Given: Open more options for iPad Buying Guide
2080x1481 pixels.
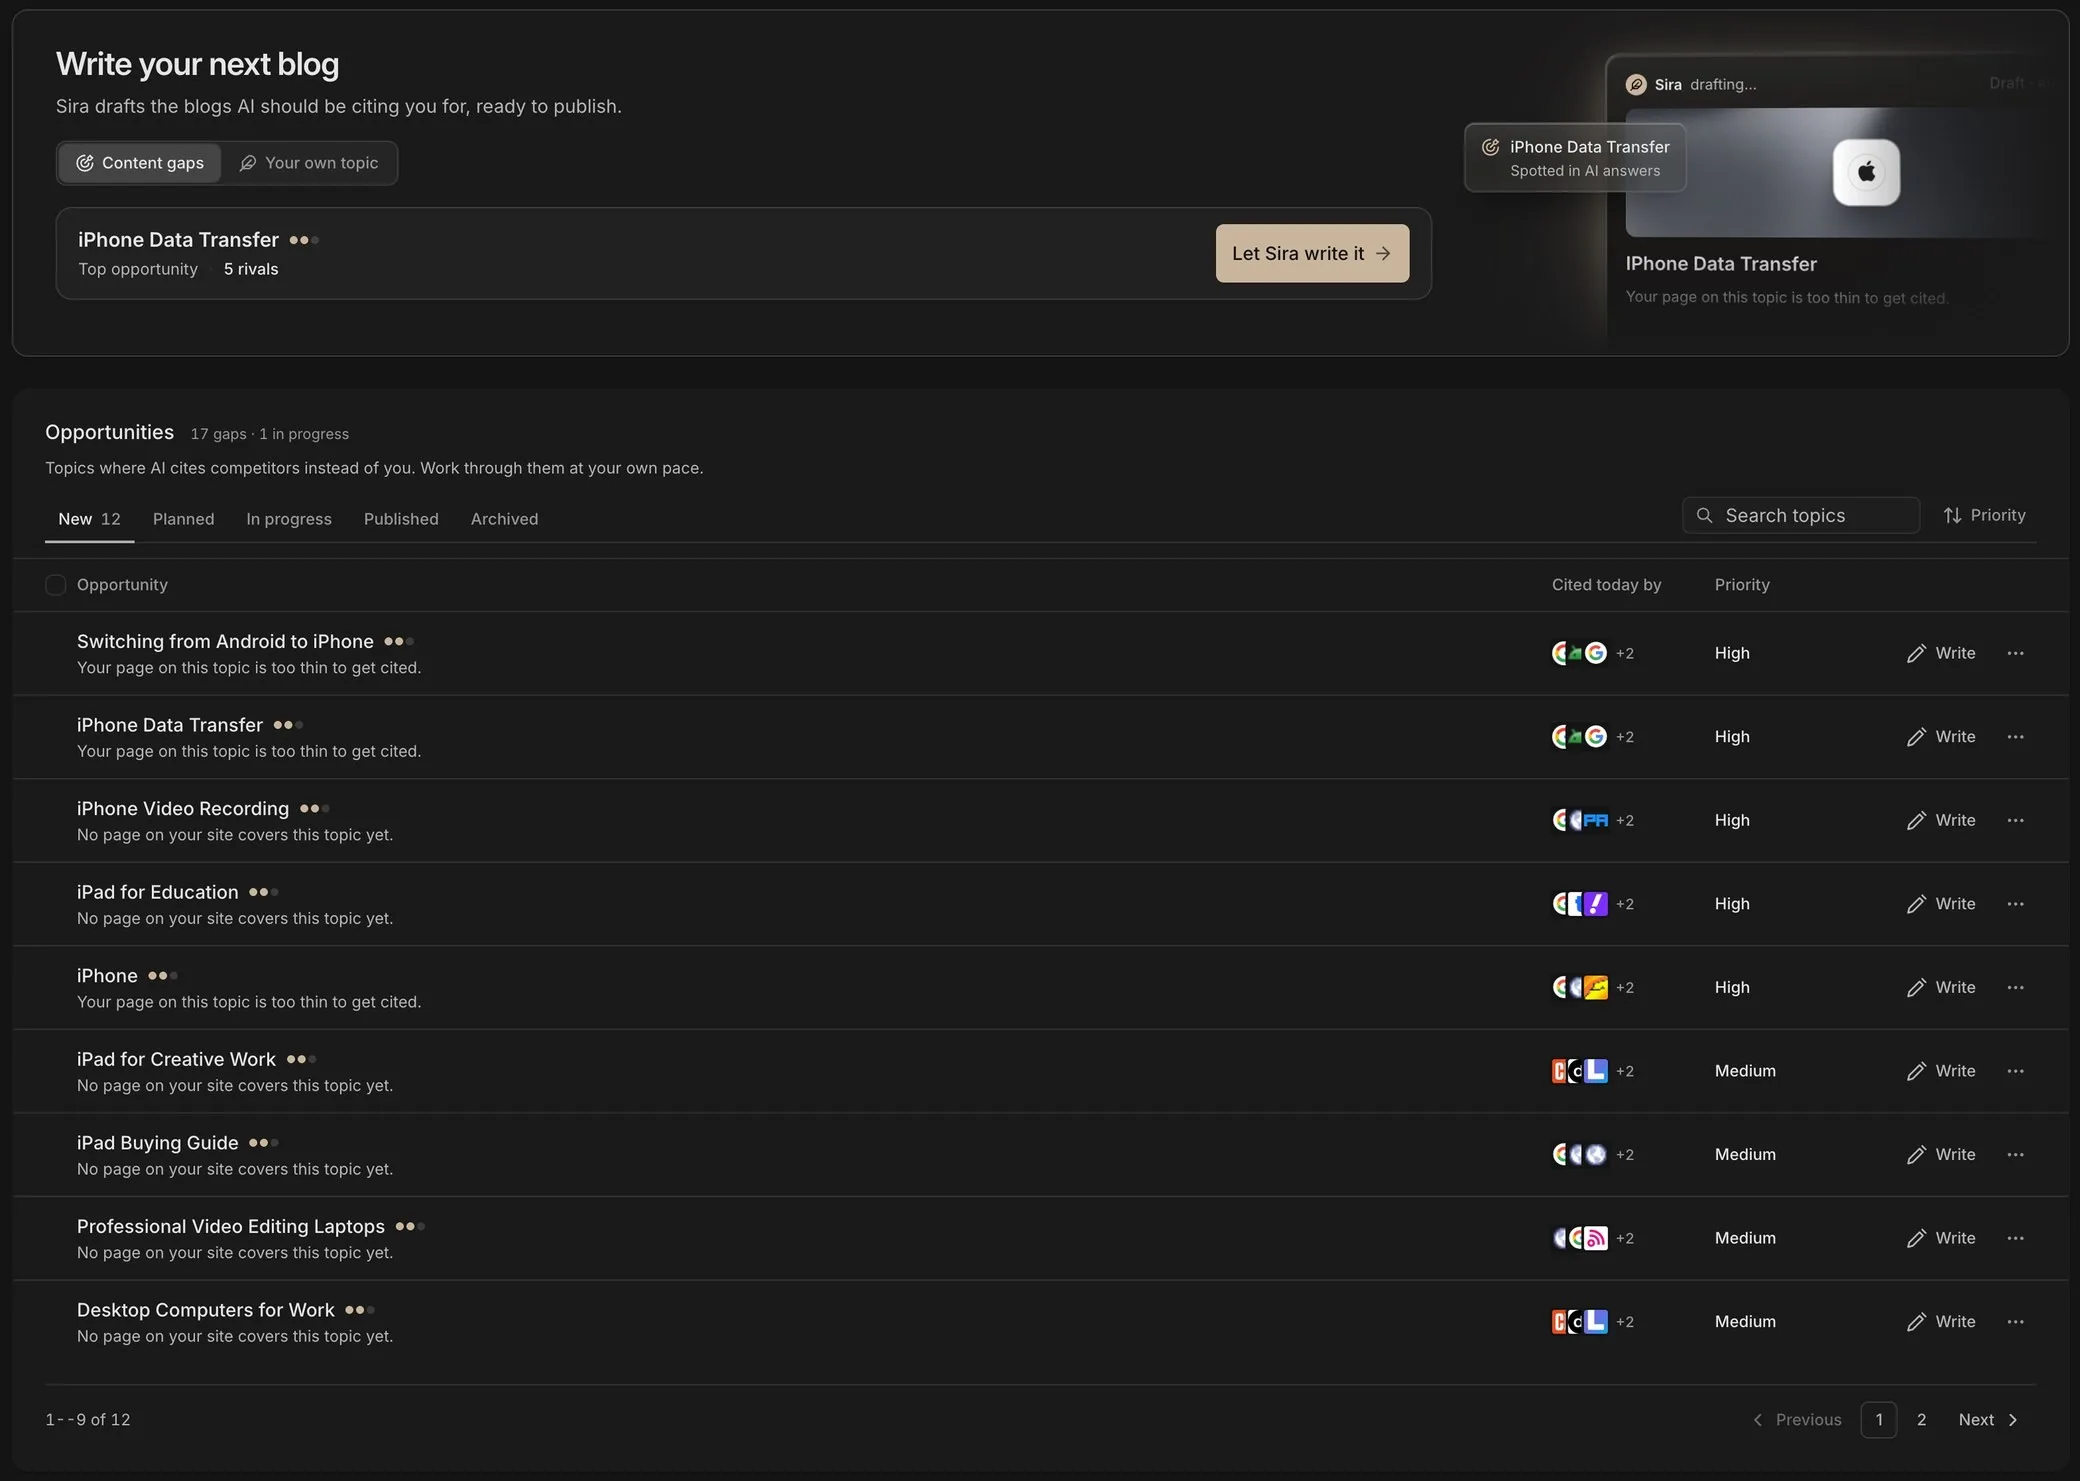Looking at the screenshot, I should pyautogui.click(x=2015, y=1154).
